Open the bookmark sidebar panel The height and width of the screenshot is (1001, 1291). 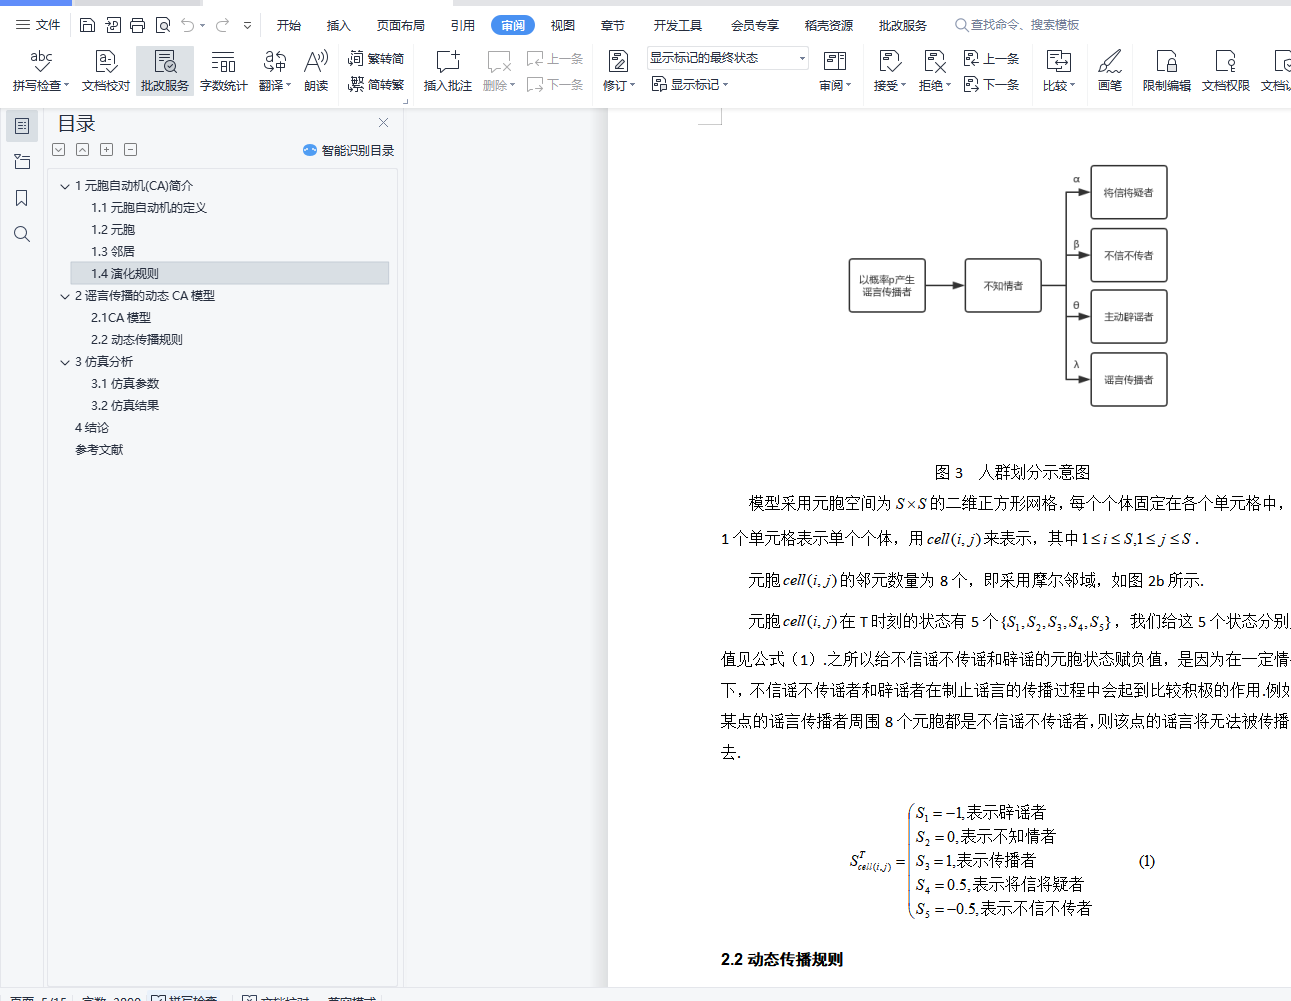tap(22, 198)
